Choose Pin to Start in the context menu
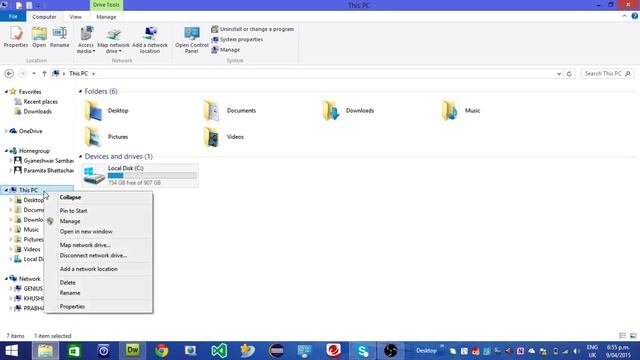The width and height of the screenshot is (640, 360). coord(98,211)
